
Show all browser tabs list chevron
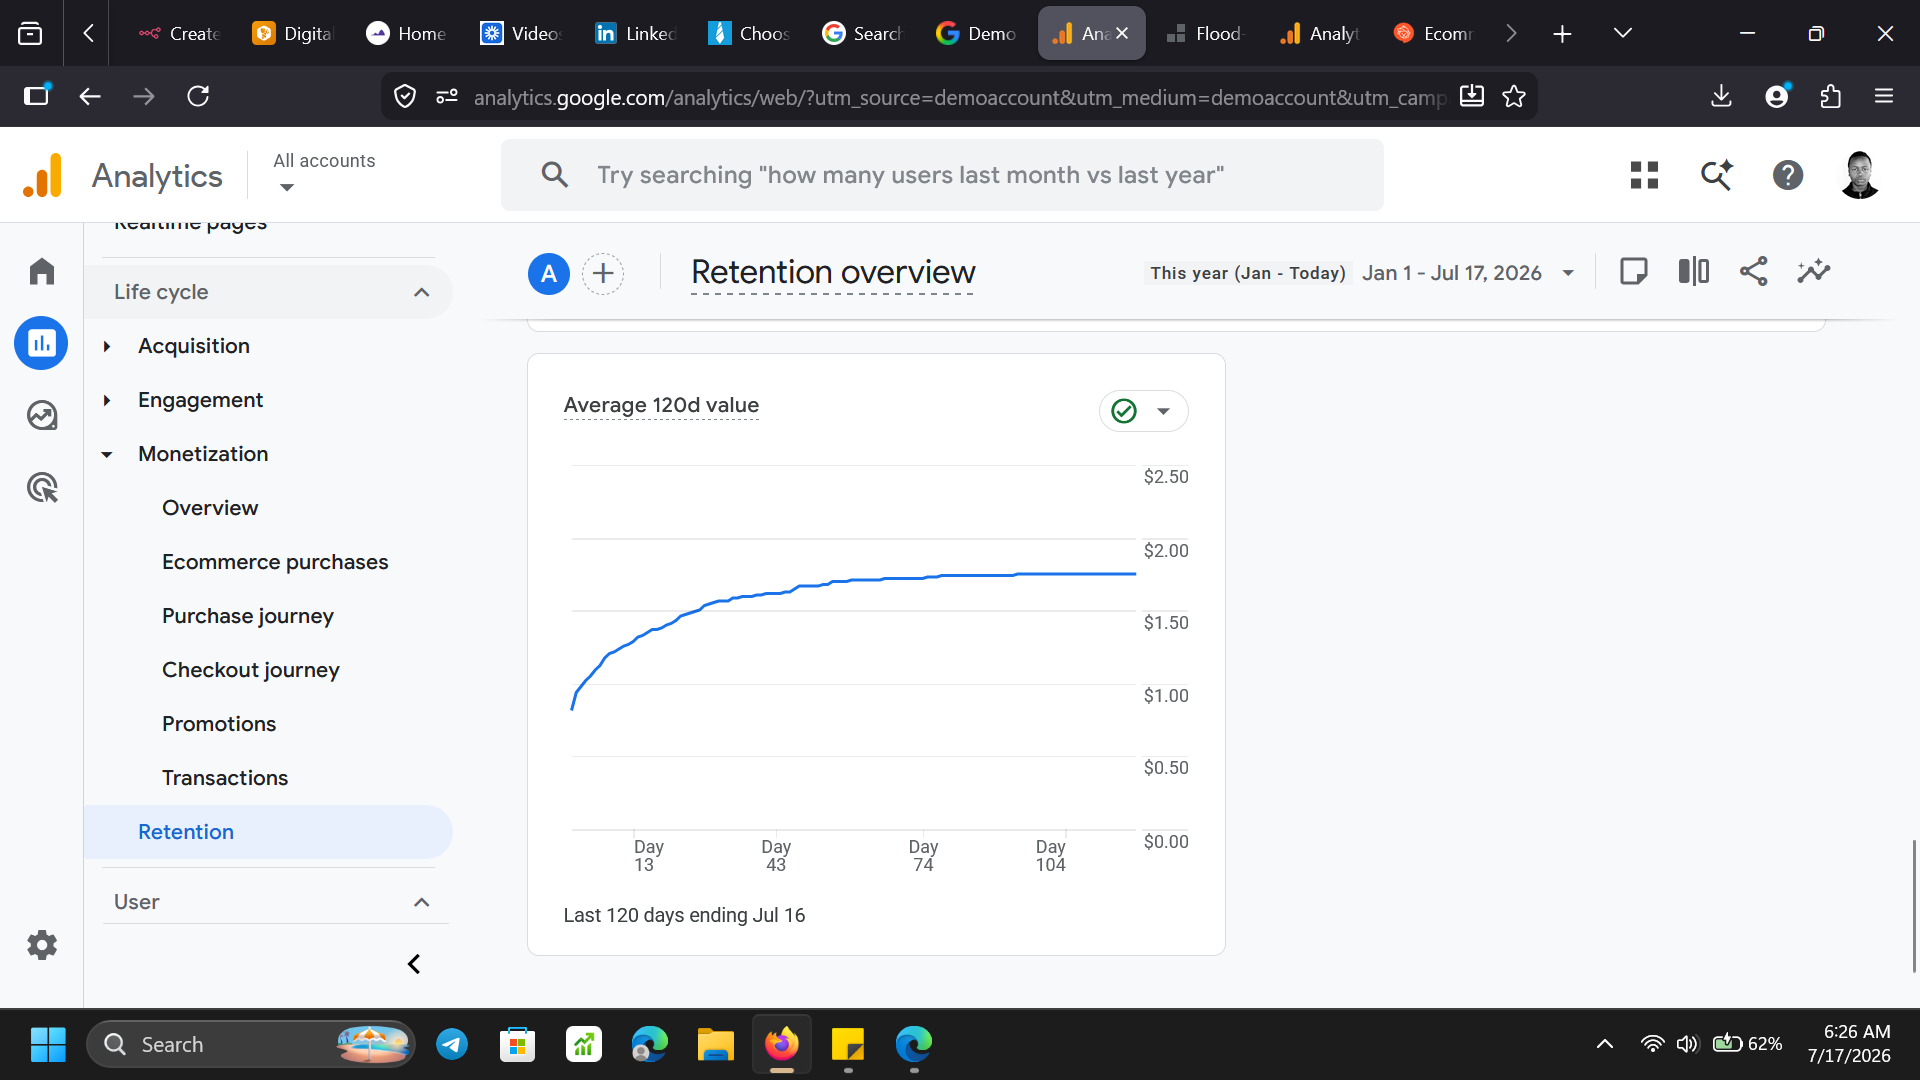pyautogui.click(x=1623, y=33)
